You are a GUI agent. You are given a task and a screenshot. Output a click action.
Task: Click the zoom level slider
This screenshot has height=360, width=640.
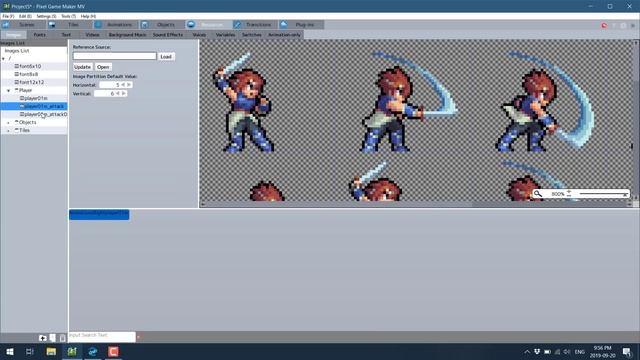(x=603, y=194)
